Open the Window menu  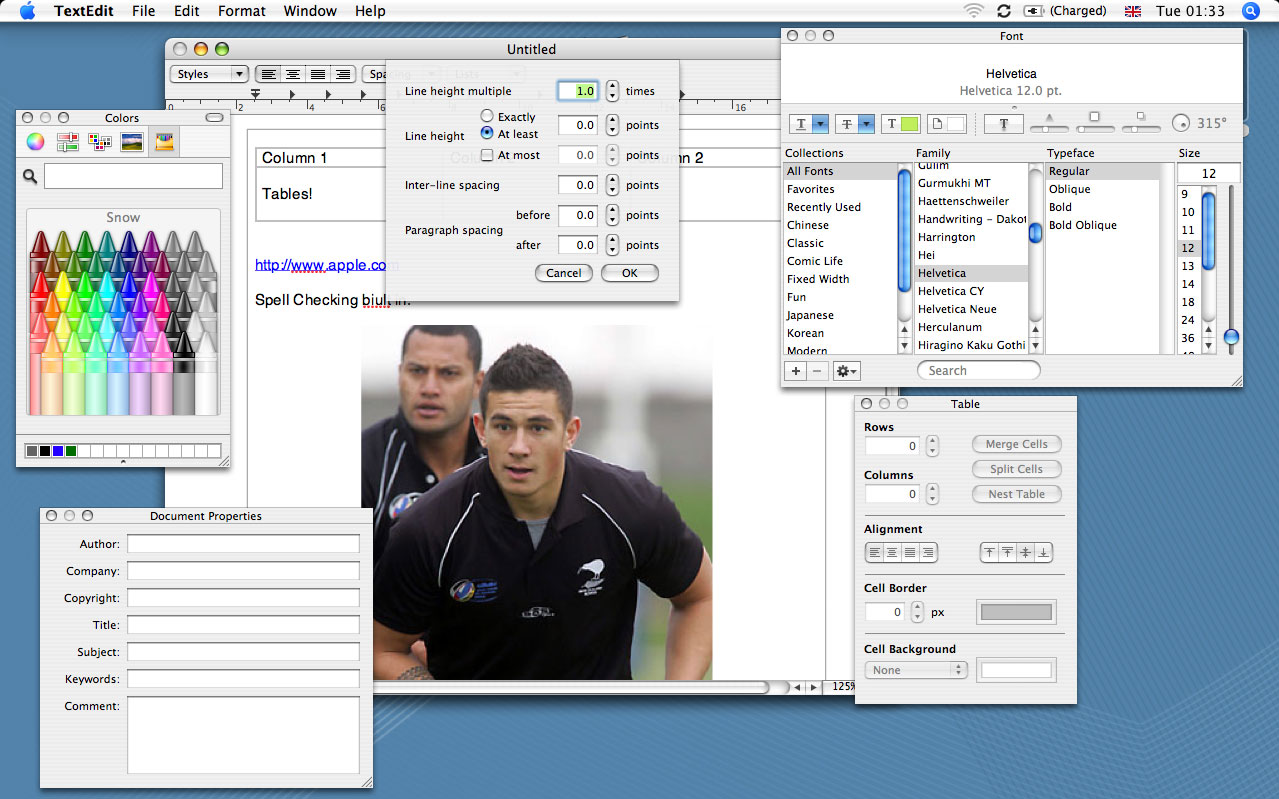(x=309, y=11)
